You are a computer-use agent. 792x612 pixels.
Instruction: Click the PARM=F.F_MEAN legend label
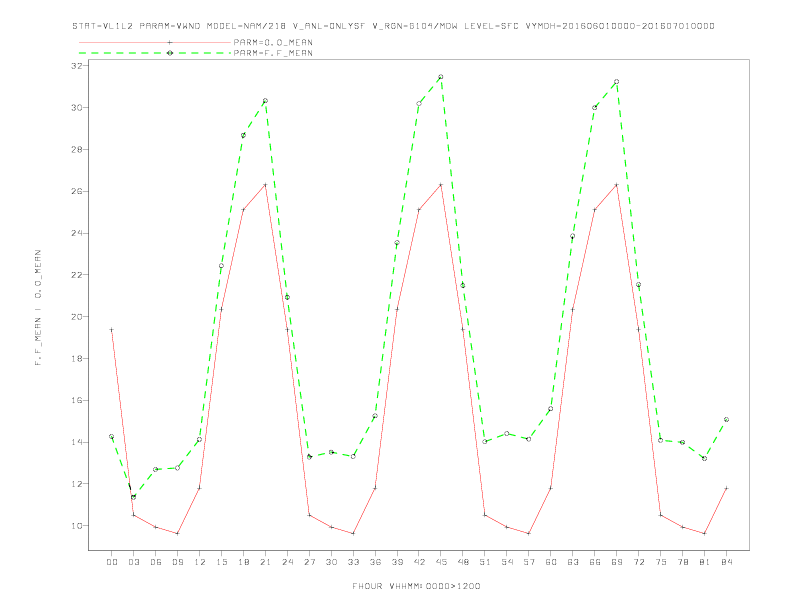pyautogui.click(x=273, y=53)
